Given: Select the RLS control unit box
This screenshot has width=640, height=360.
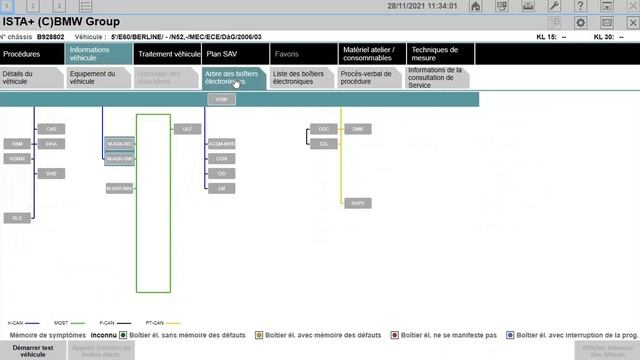Looking at the screenshot, I should pyautogui.click(x=17, y=218).
